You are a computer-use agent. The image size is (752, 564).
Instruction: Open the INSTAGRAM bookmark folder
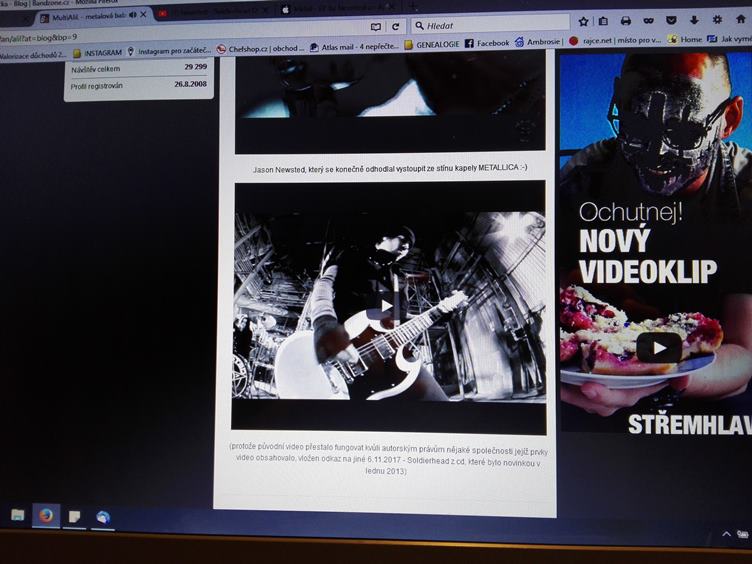pyautogui.click(x=97, y=53)
